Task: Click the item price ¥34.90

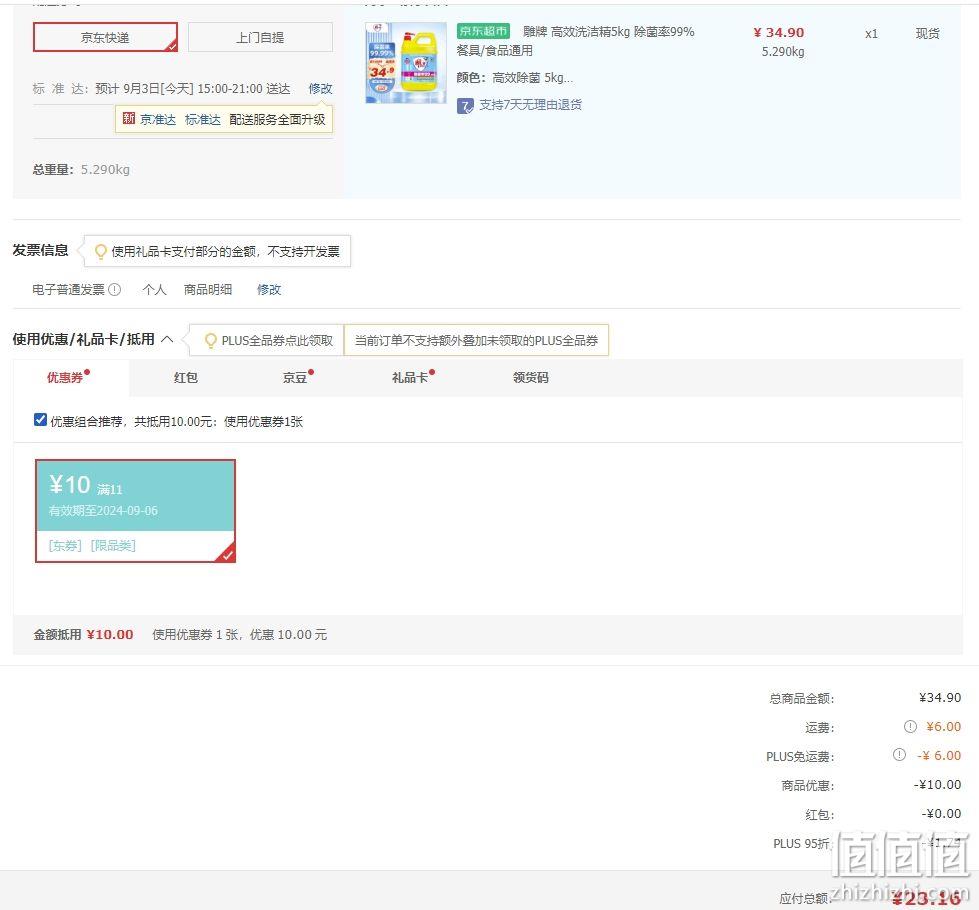Action: [779, 32]
